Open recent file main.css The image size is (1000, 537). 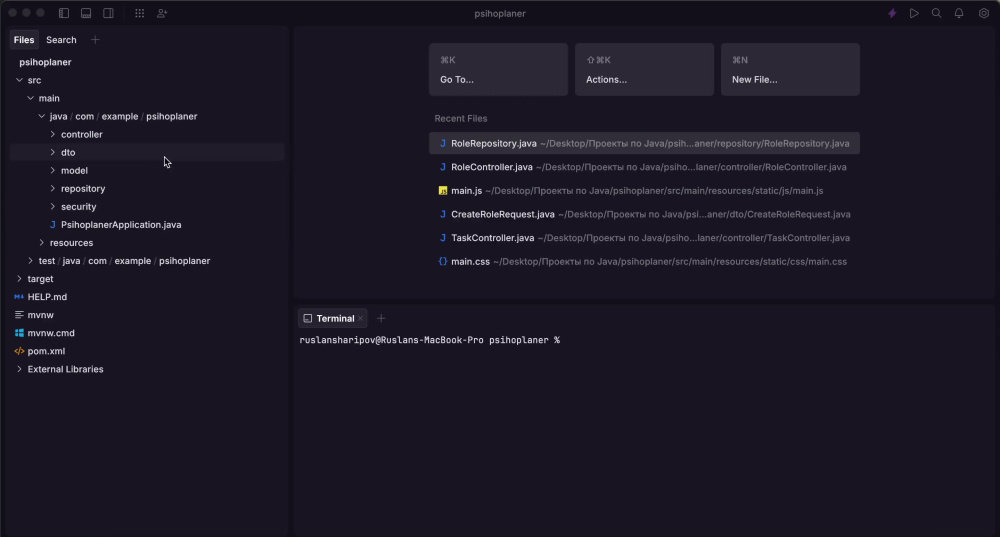644,261
